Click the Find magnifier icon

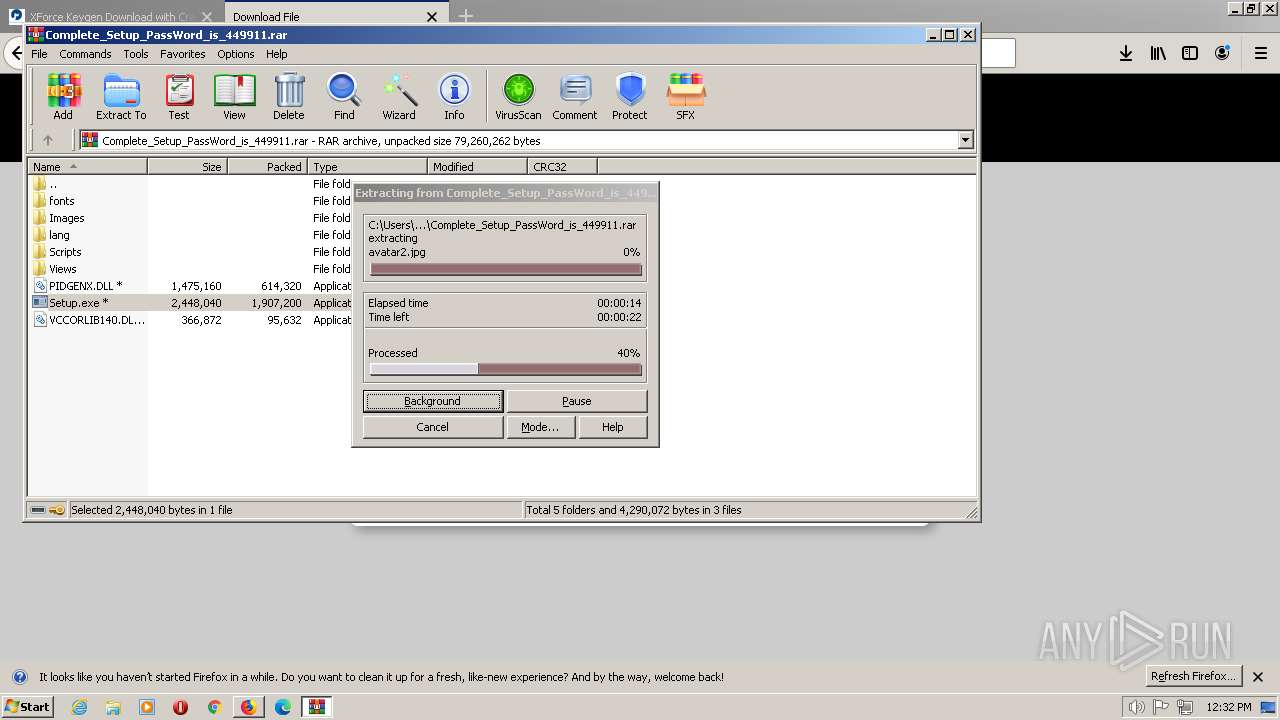coord(344,97)
